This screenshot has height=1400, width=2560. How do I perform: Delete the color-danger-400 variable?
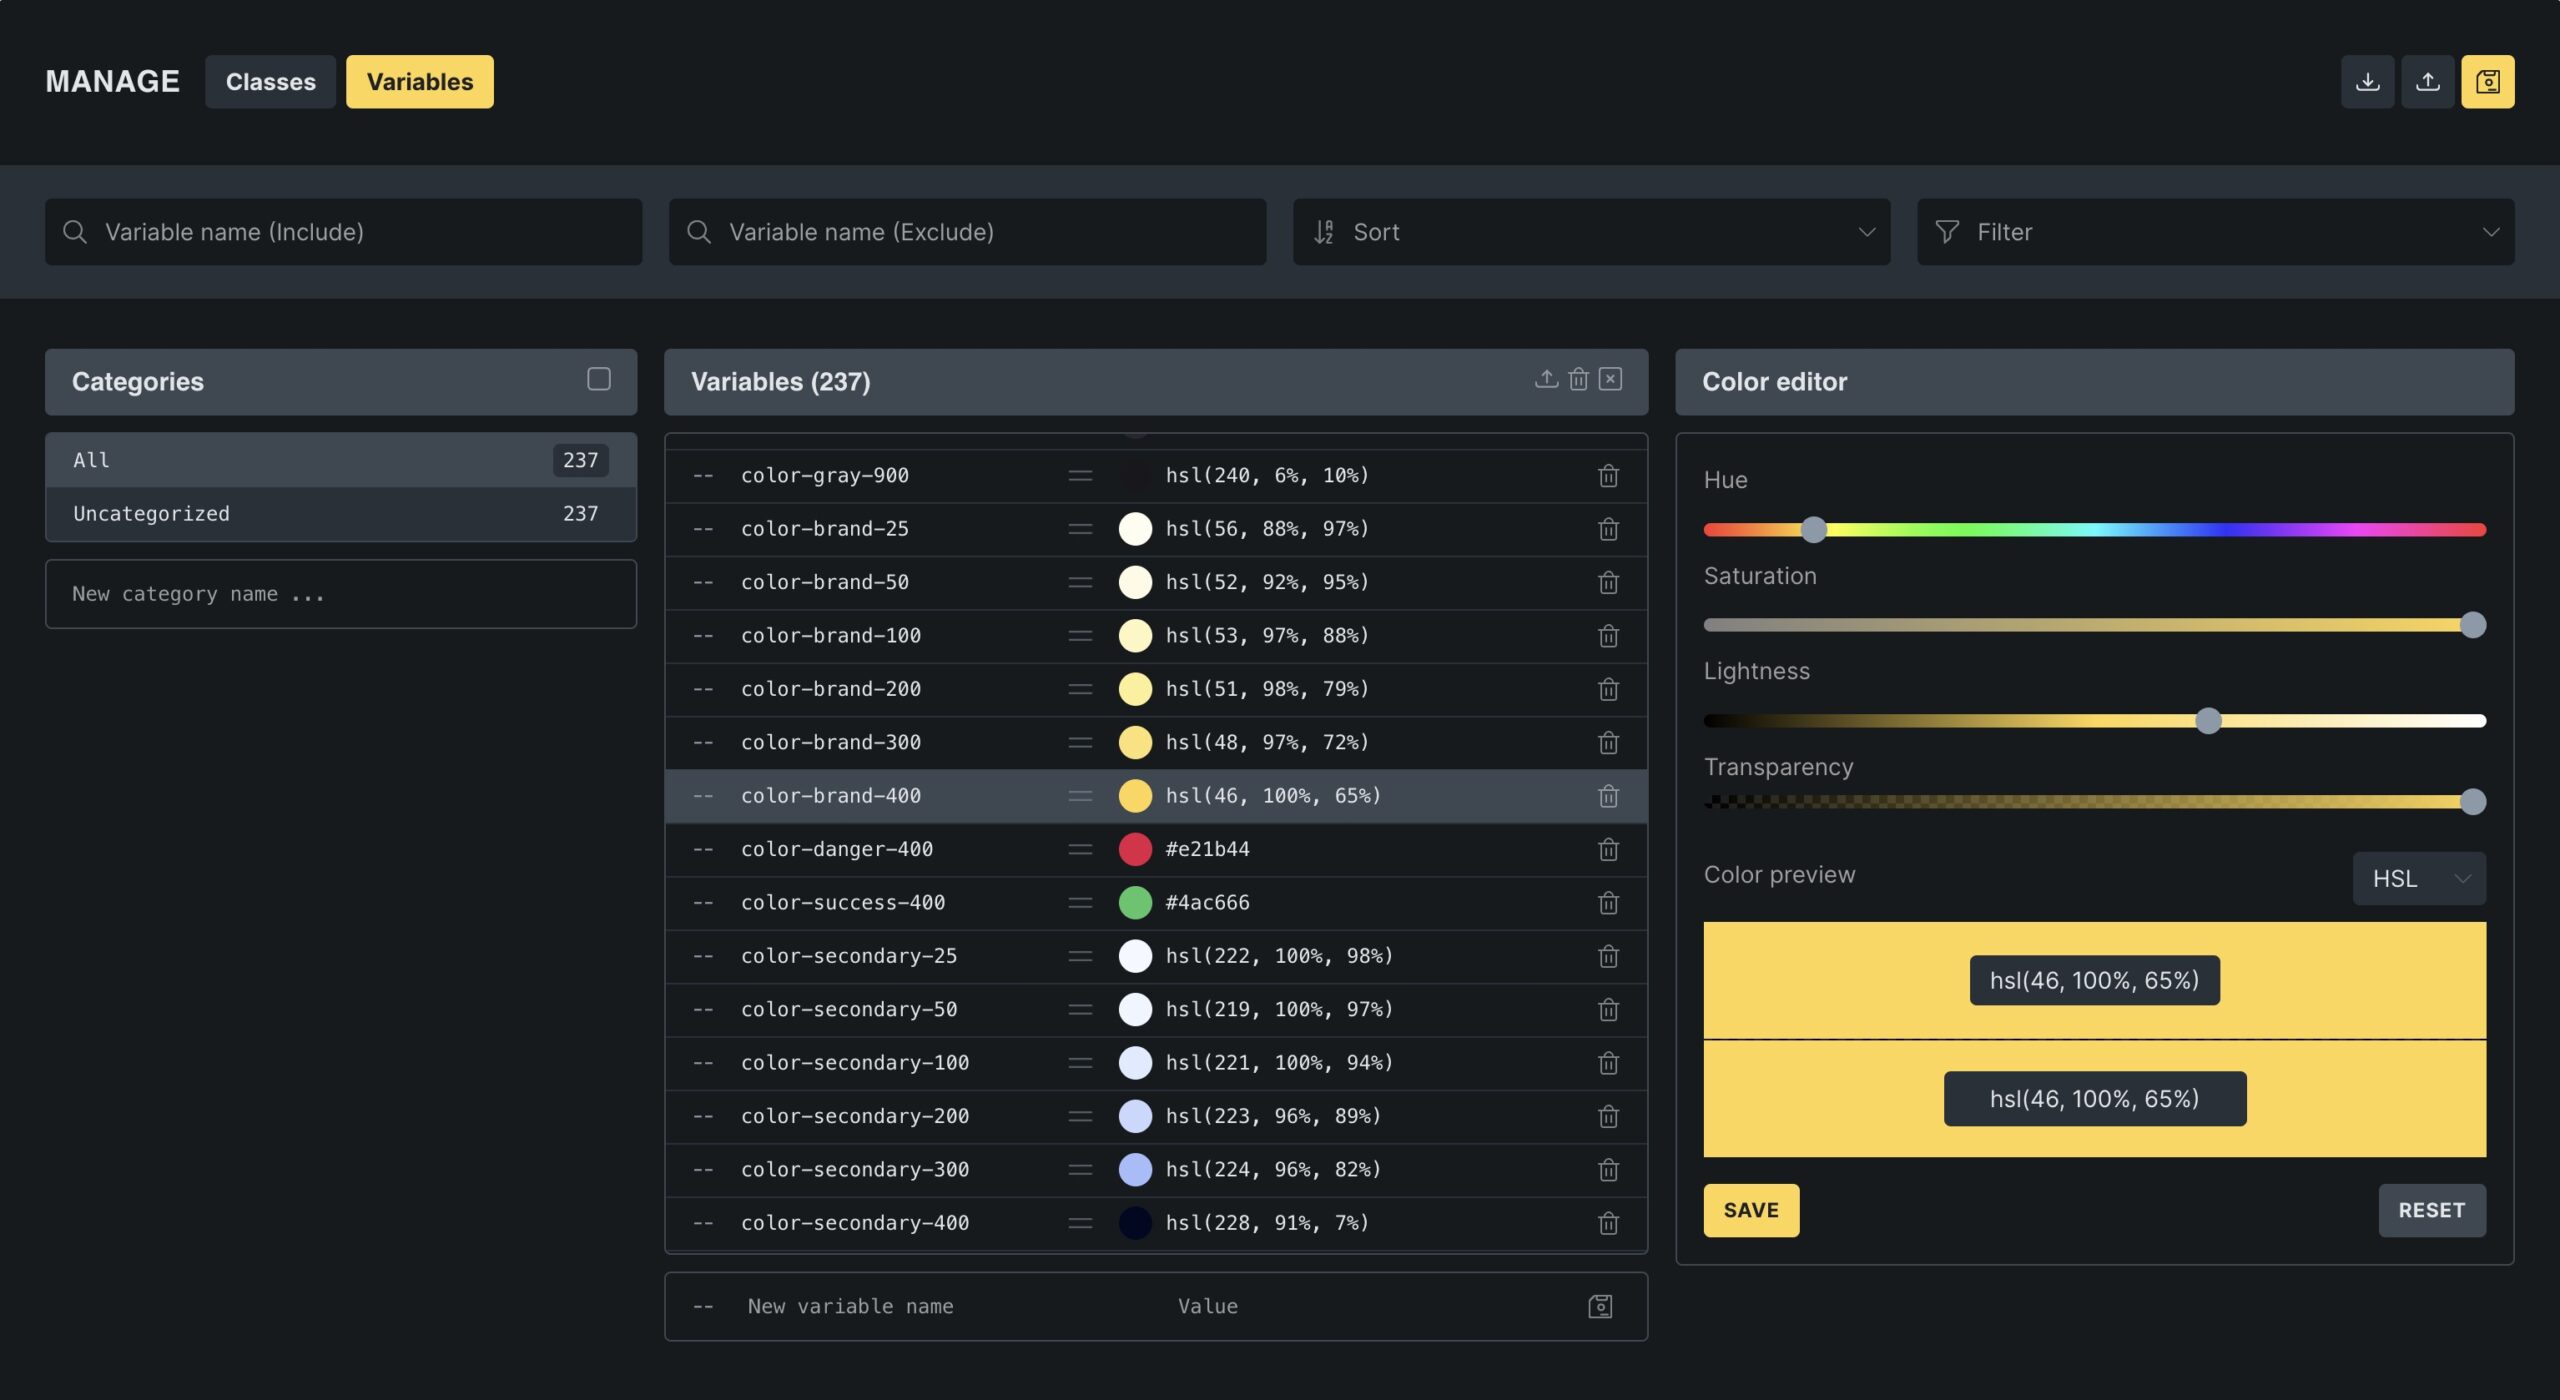1608,850
